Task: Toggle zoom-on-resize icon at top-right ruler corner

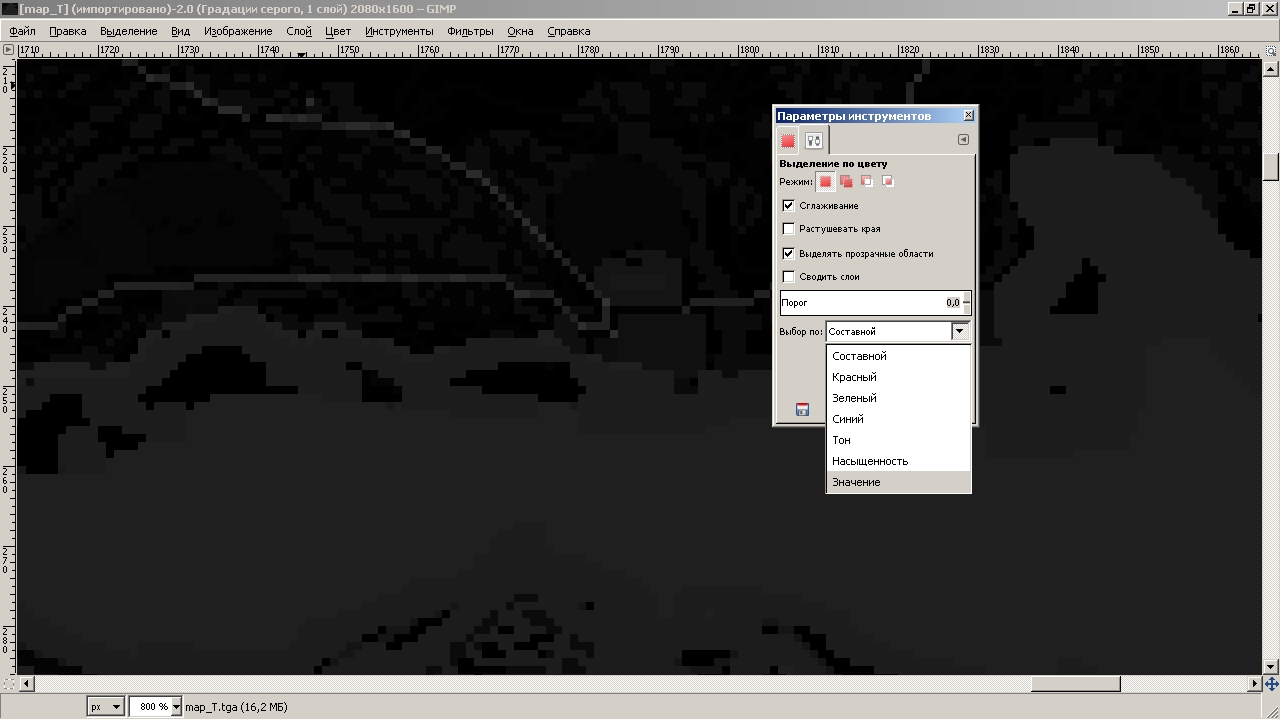Action: (x=1270, y=49)
